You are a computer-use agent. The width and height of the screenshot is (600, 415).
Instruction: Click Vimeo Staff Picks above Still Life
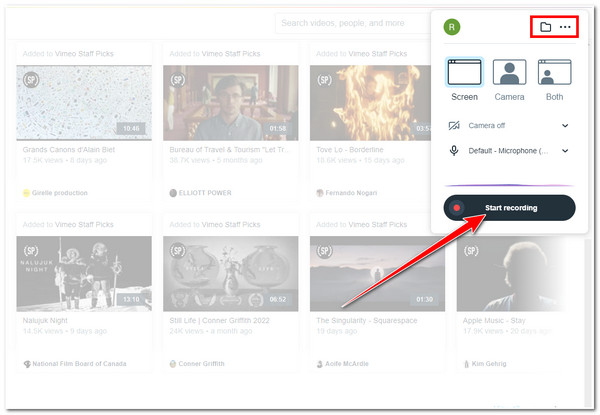tap(231, 225)
